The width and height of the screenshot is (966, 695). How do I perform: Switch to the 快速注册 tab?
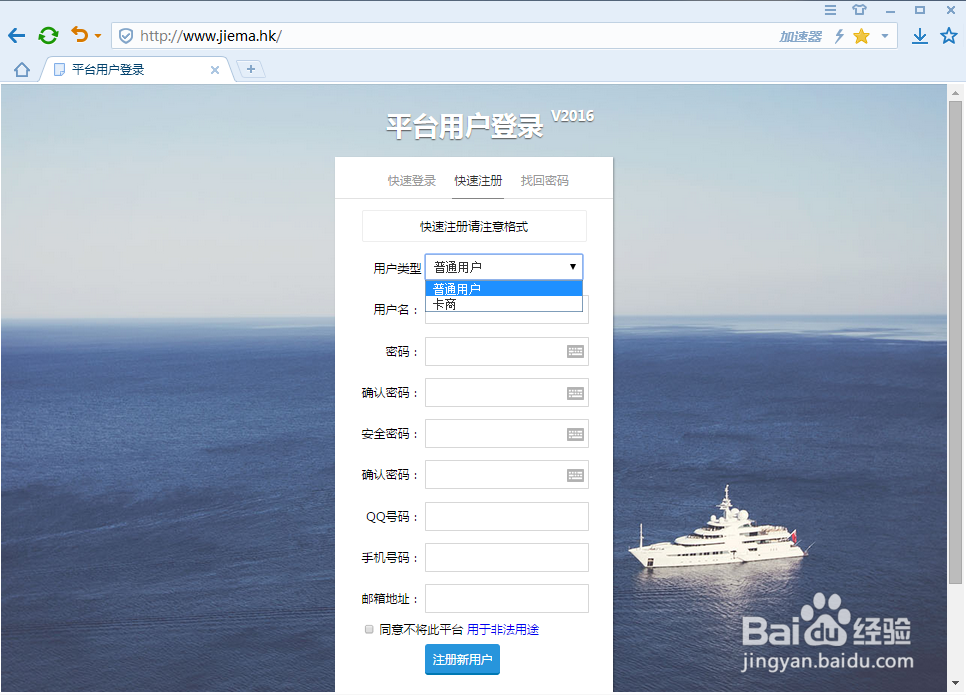point(478,181)
